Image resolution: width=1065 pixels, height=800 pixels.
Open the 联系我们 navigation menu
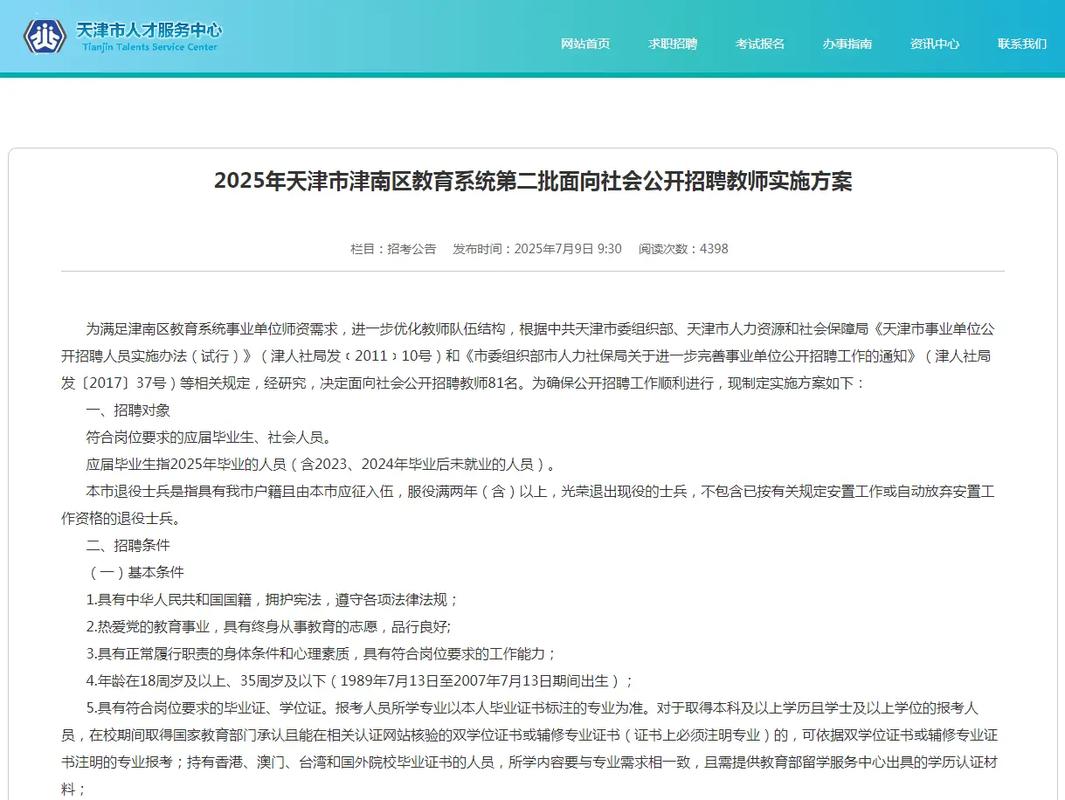[1021, 44]
